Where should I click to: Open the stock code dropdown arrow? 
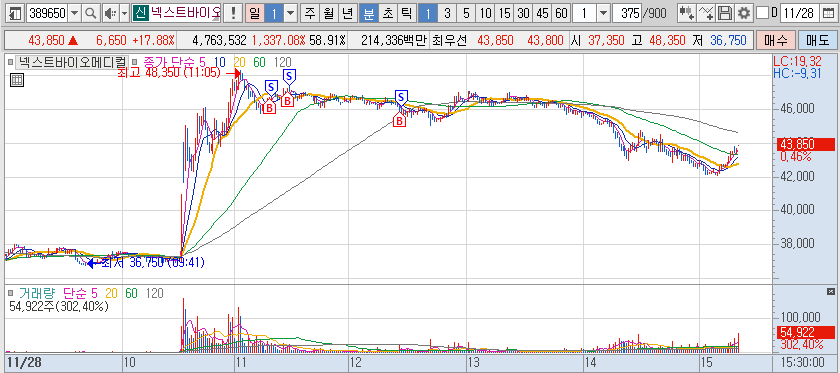pos(74,13)
